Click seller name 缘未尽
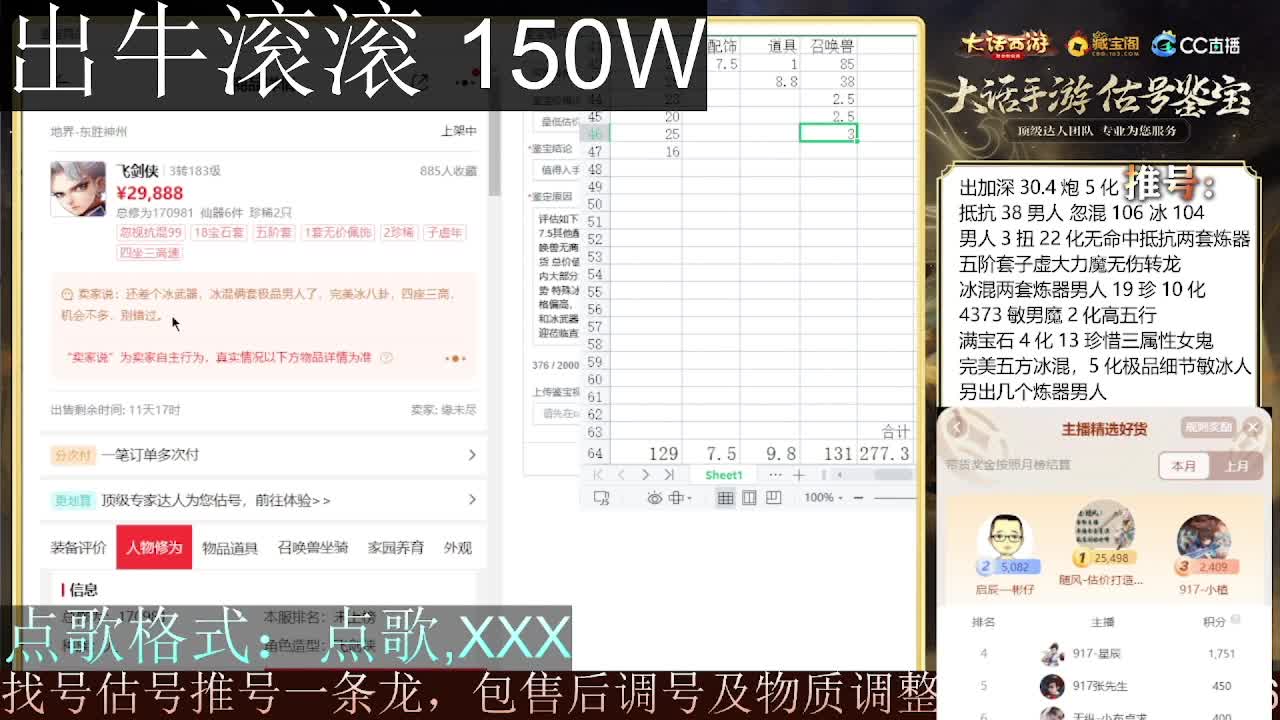1280x720 pixels. pyautogui.click(x=458, y=410)
